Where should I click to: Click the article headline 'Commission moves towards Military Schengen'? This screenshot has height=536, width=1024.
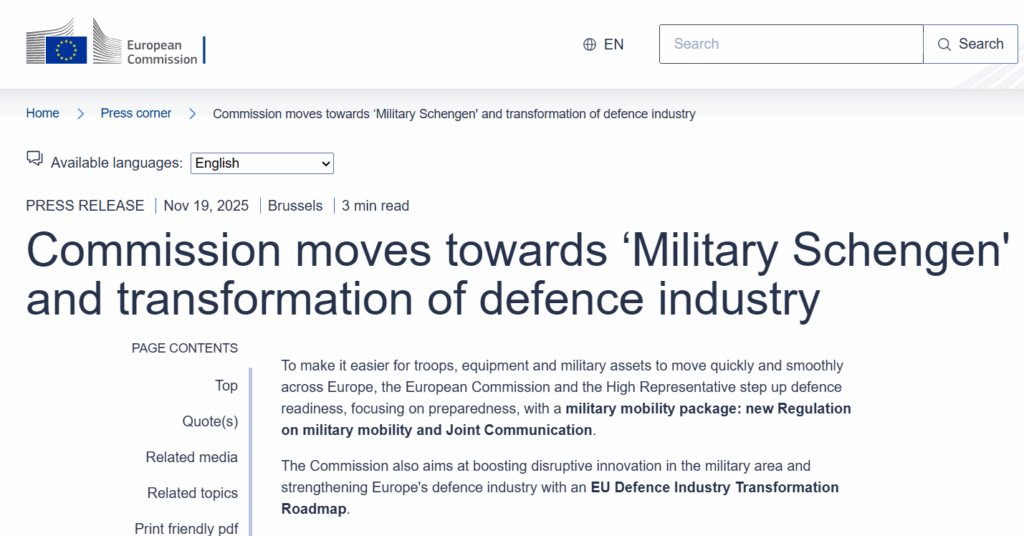click(x=518, y=275)
